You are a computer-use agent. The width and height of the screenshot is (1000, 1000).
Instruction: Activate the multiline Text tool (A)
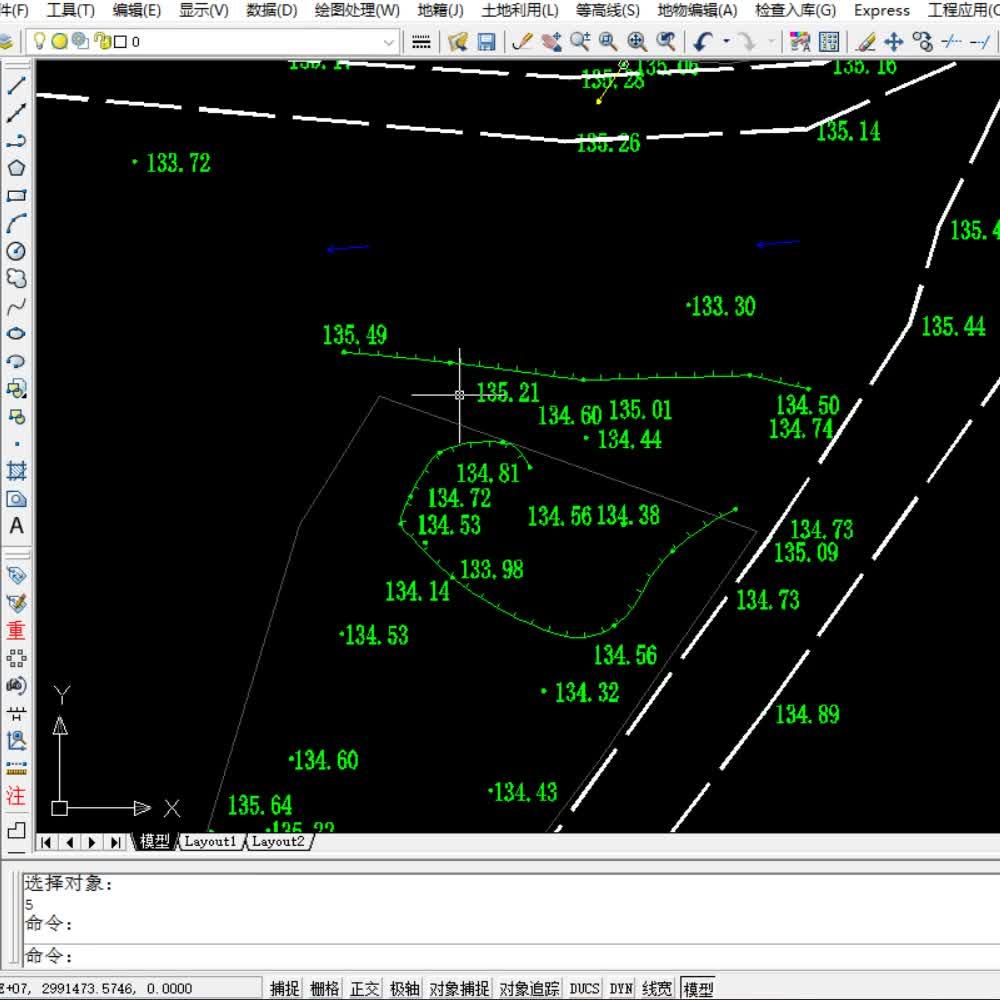(x=16, y=525)
